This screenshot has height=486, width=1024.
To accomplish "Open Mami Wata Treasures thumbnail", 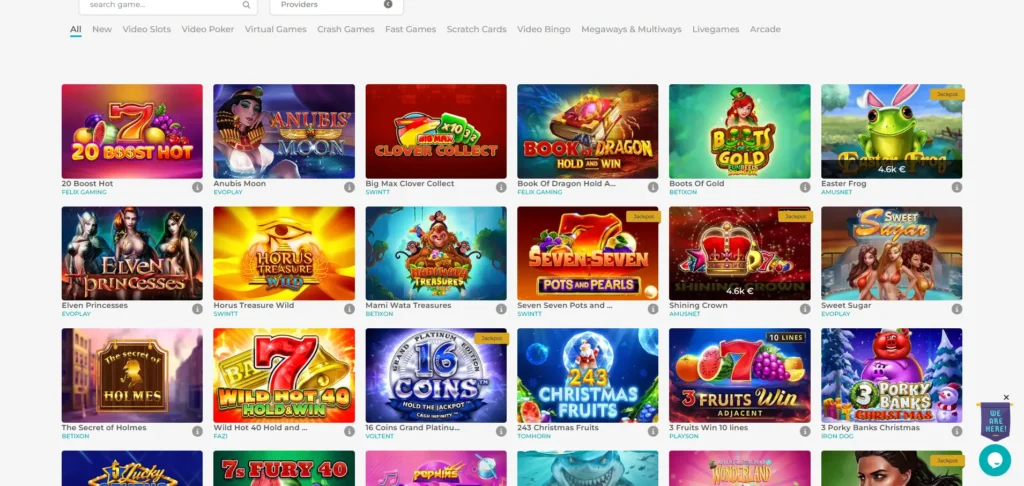I will pos(436,253).
